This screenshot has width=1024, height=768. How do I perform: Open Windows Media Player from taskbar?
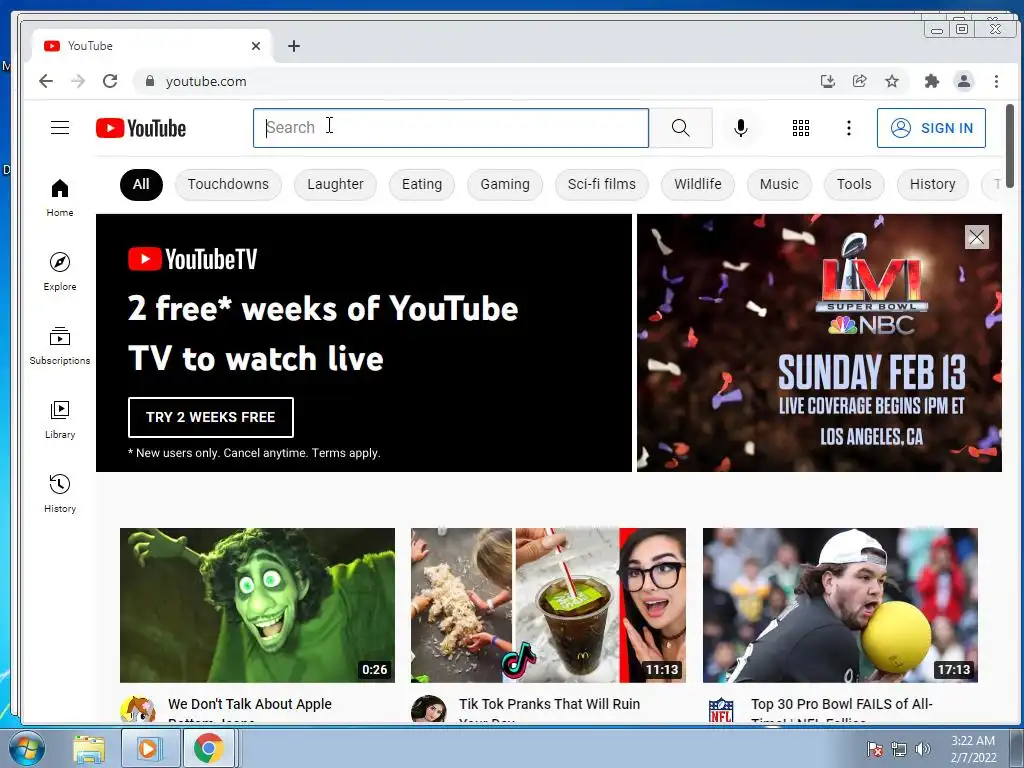[150, 748]
